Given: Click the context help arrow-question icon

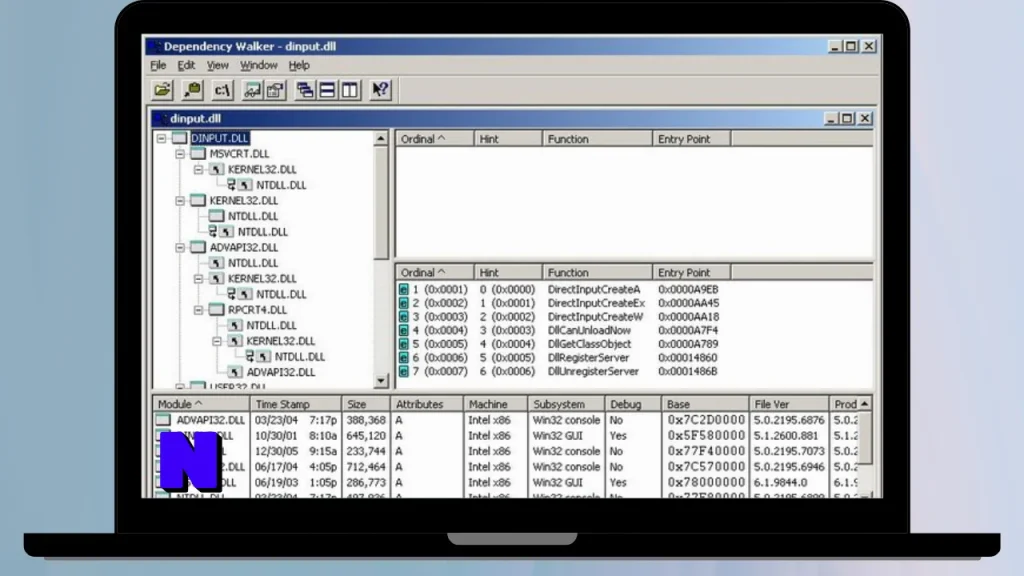Looking at the screenshot, I should (380, 90).
